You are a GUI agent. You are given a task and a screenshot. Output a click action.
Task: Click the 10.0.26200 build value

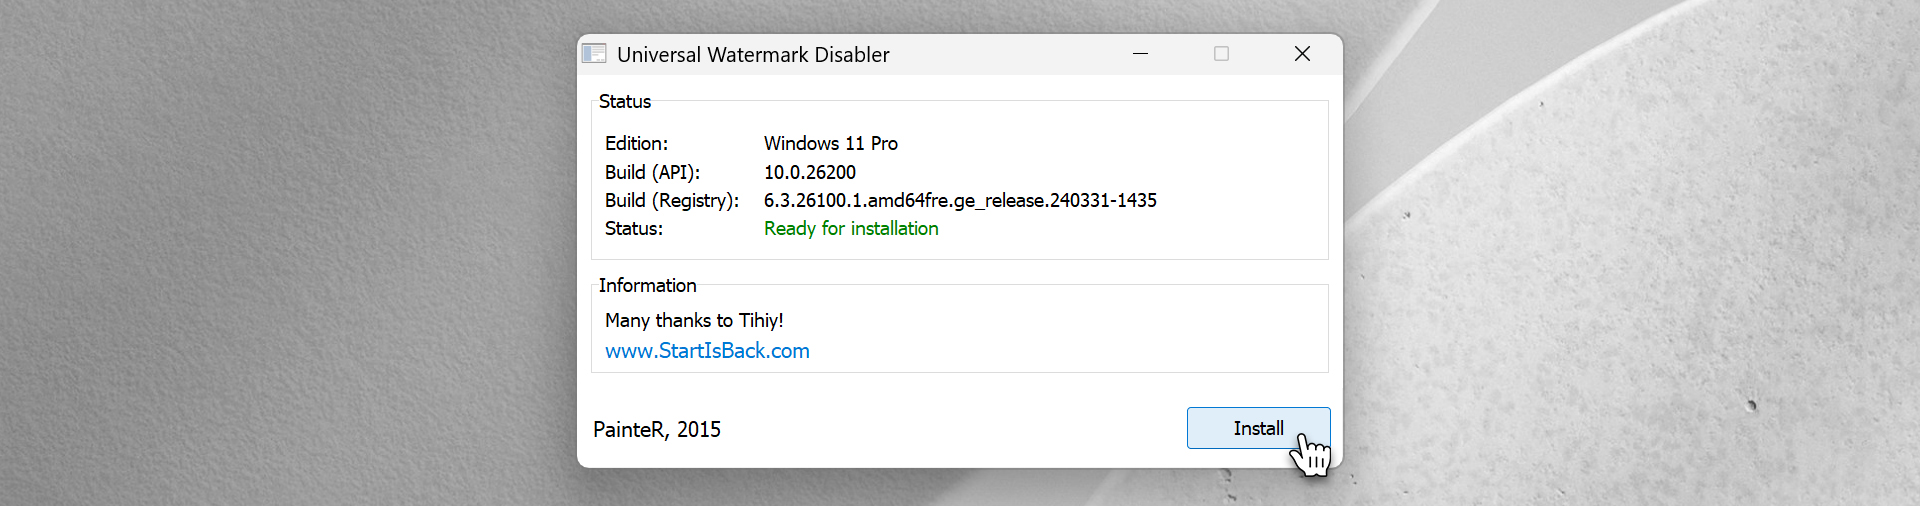(x=809, y=172)
